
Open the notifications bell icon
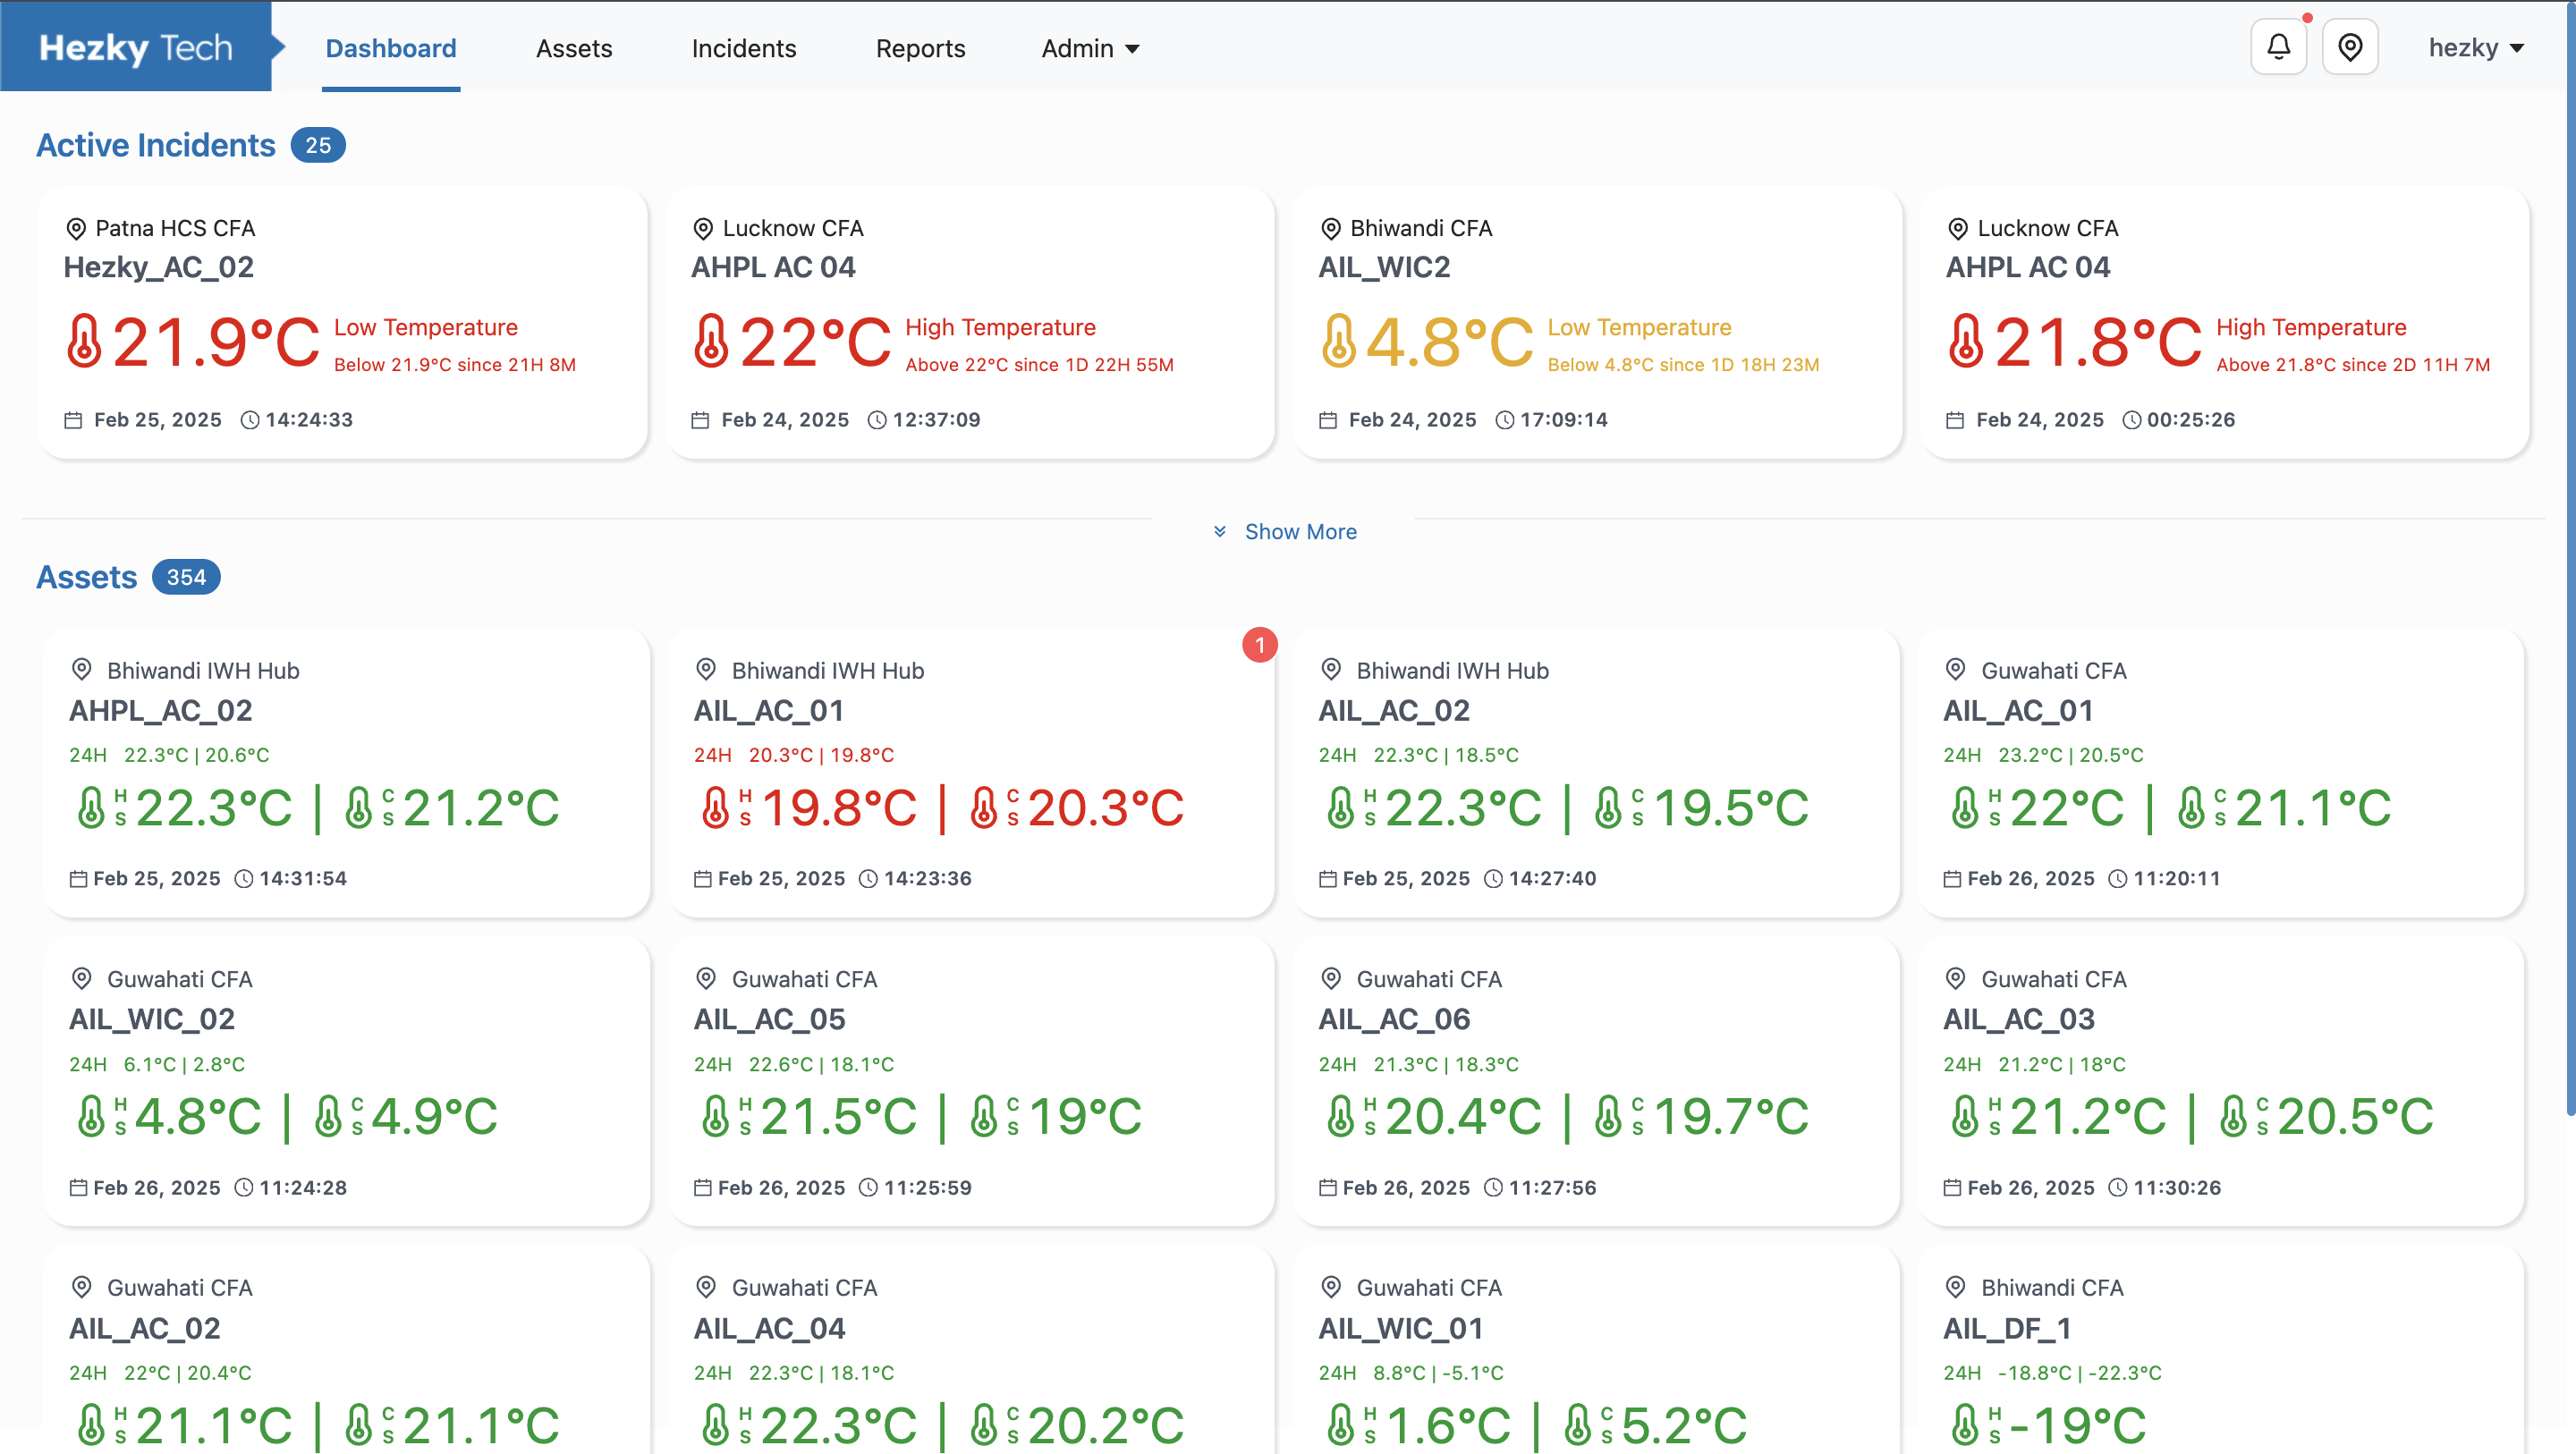point(2278,47)
